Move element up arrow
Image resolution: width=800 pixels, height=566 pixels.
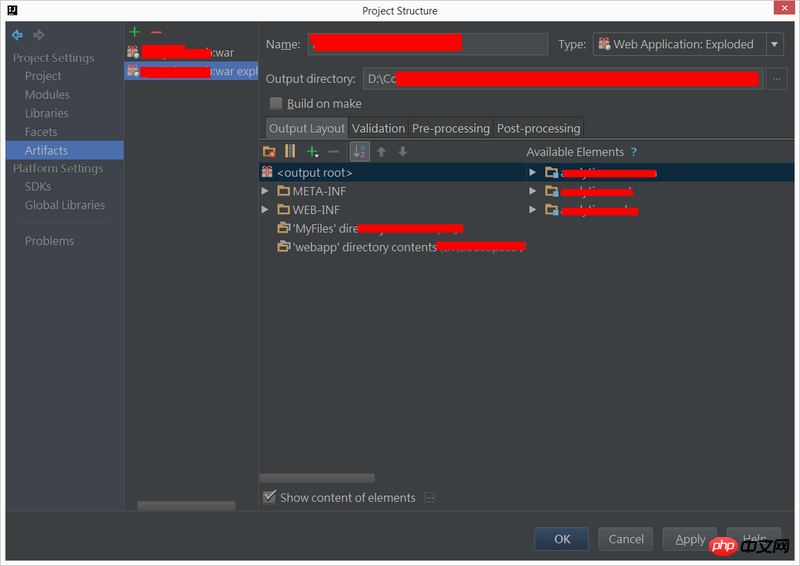coord(381,152)
